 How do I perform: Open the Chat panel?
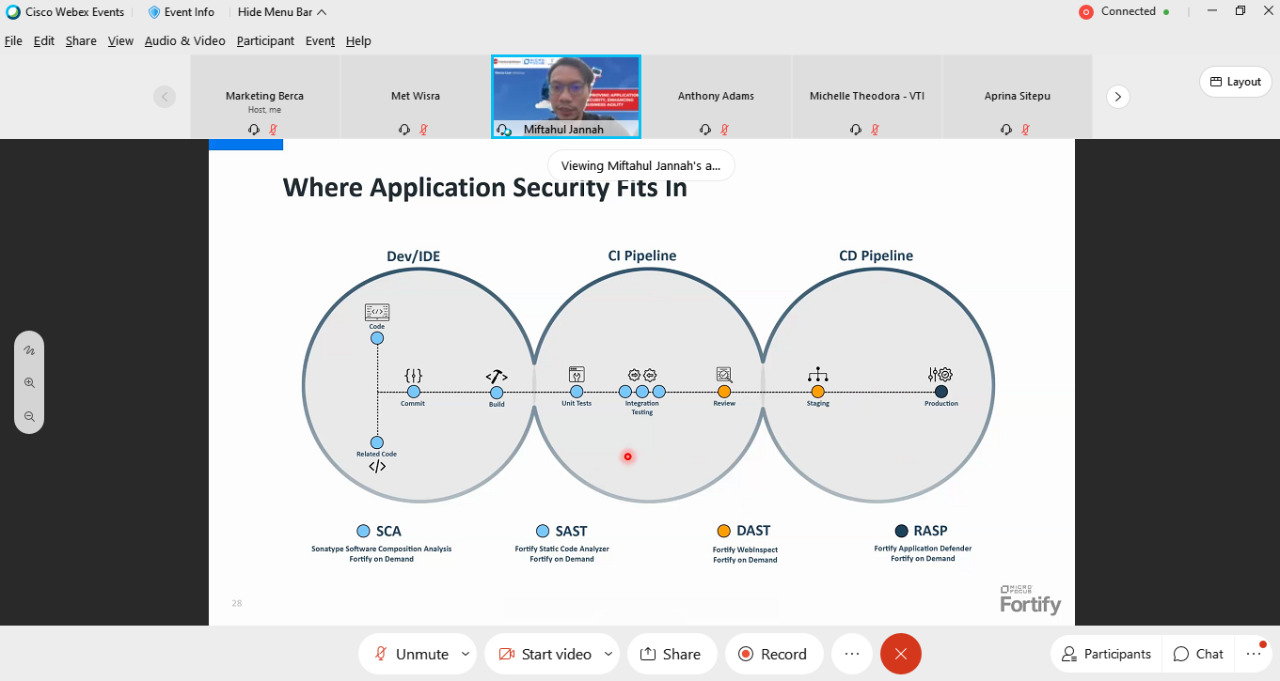tap(1198, 654)
